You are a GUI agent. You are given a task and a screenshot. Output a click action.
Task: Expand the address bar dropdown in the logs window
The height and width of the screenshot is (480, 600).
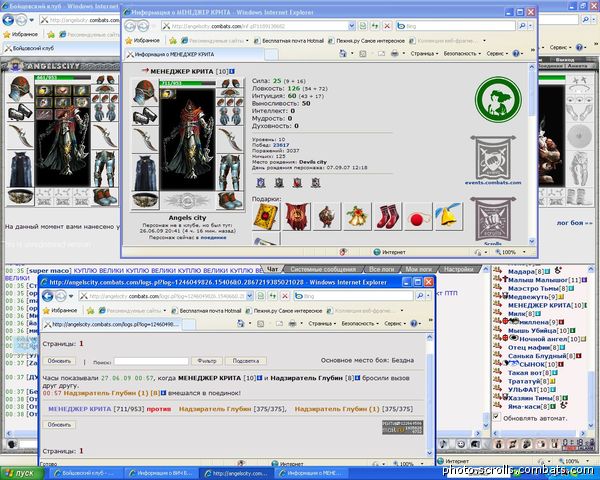pyautogui.click(x=249, y=296)
